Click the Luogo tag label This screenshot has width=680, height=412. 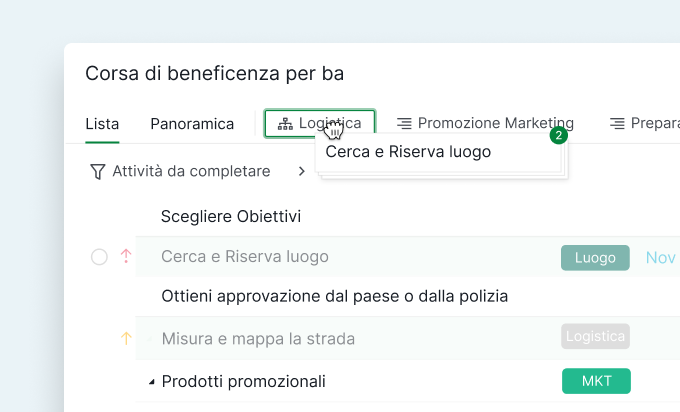(595, 258)
